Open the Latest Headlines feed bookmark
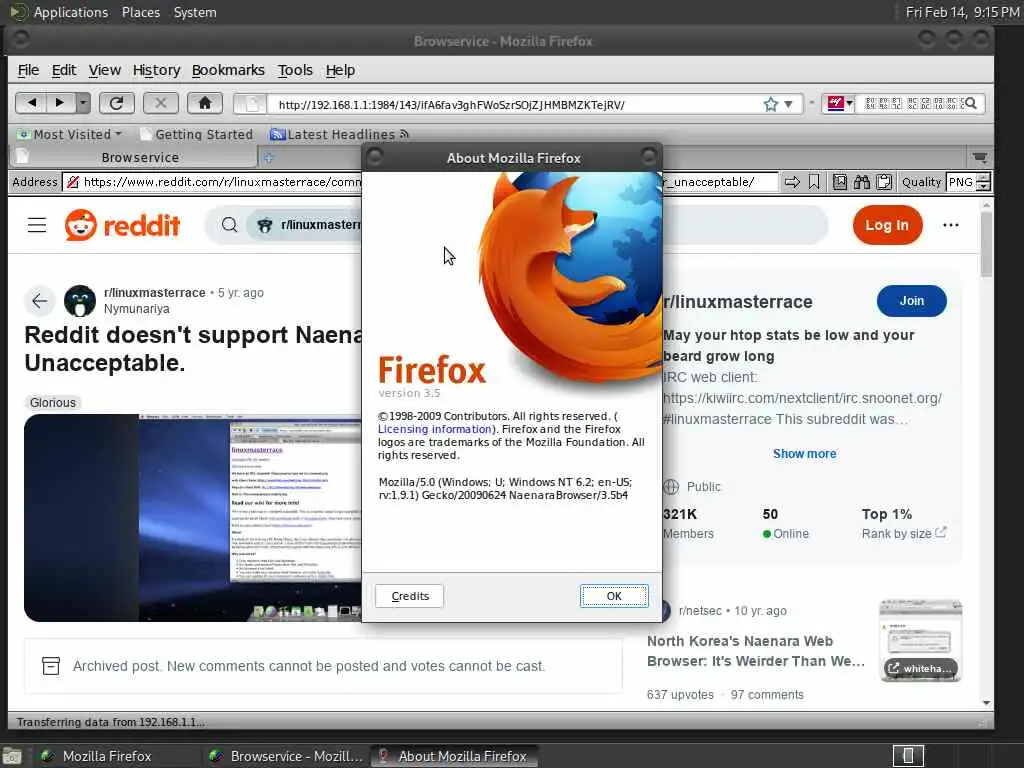This screenshot has width=1024, height=768. (x=340, y=135)
